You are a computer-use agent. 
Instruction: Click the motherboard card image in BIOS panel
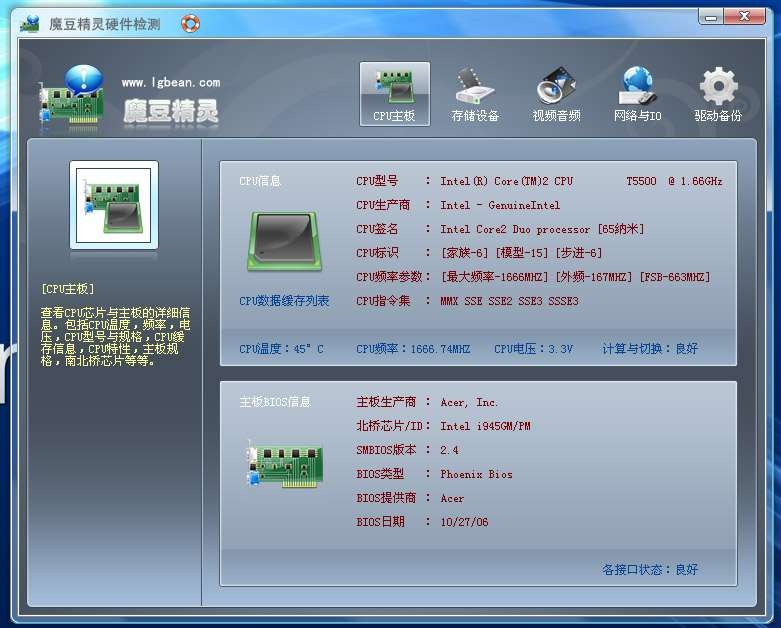(285, 463)
